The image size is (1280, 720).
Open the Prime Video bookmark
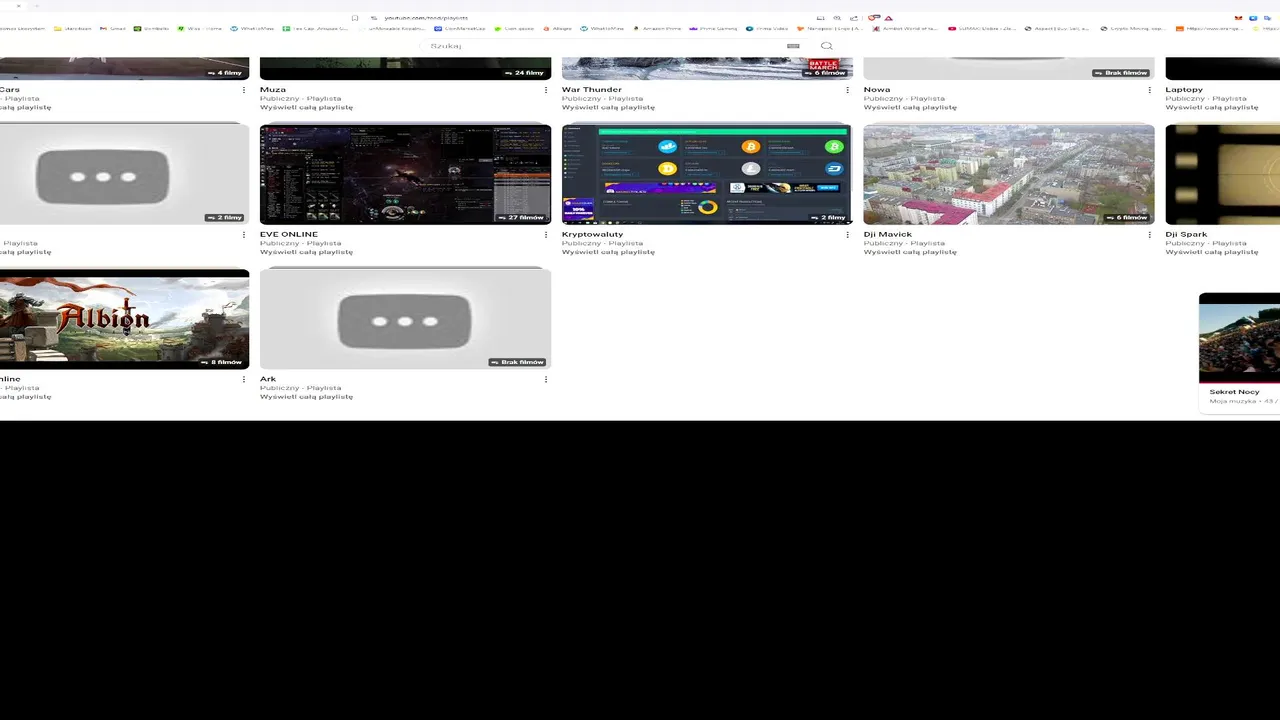767,28
